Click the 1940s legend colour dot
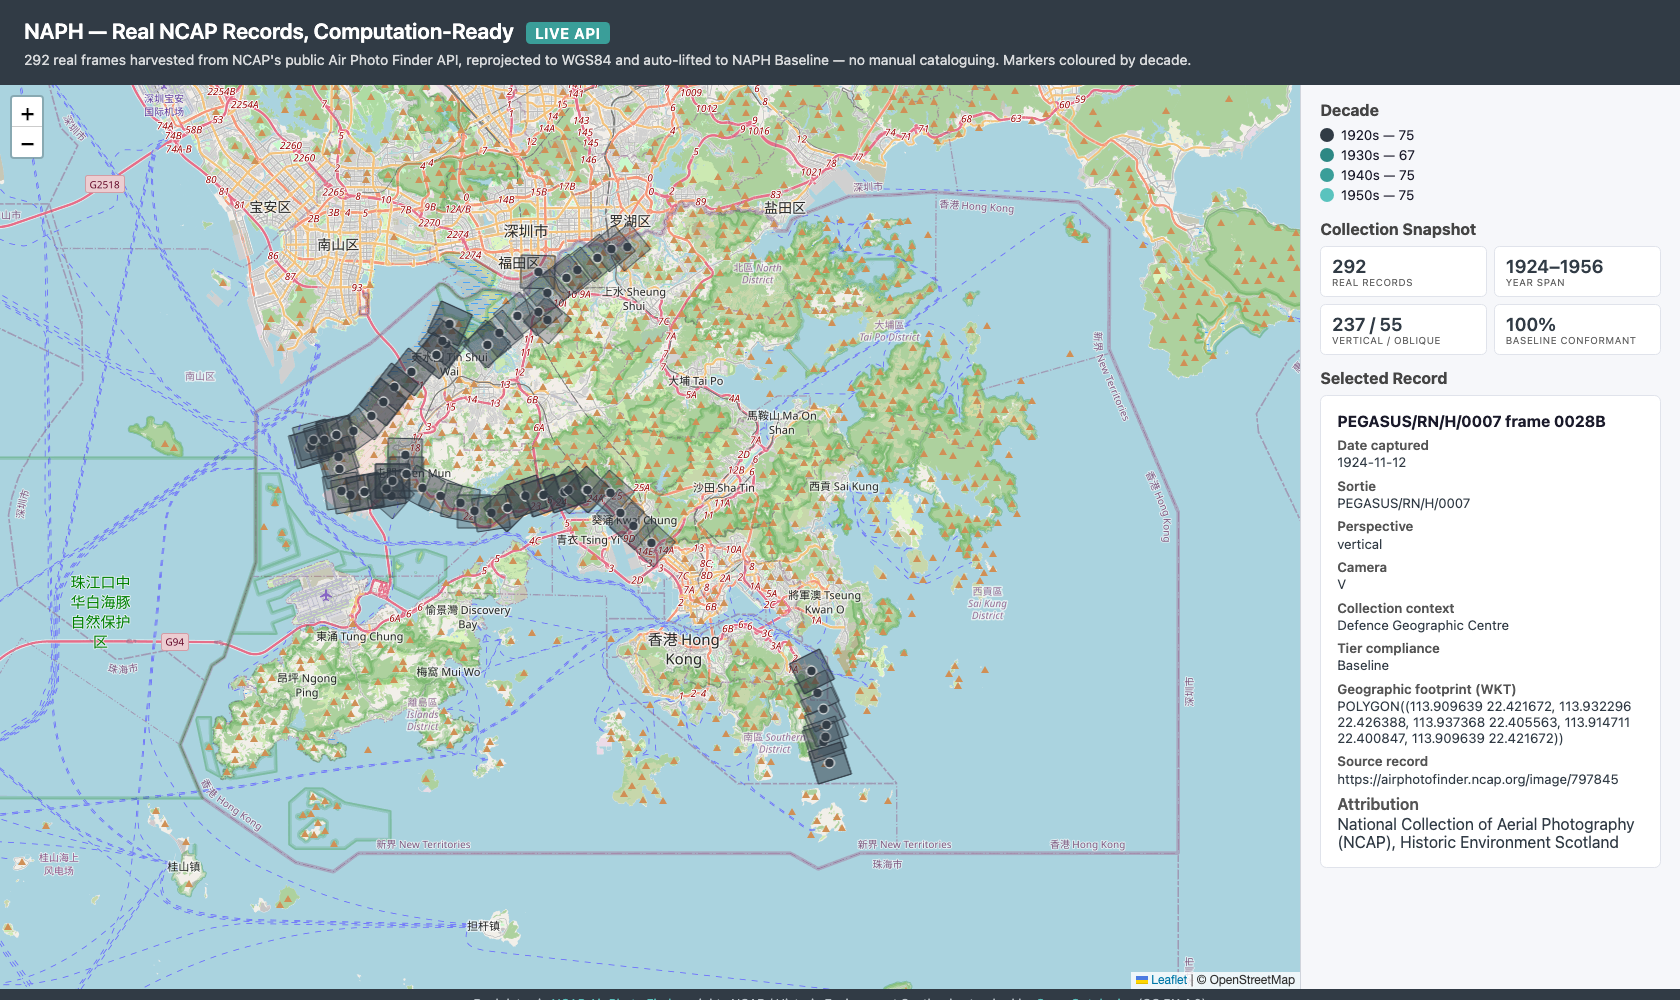The width and height of the screenshot is (1680, 1000). (x=1327, y=175)
